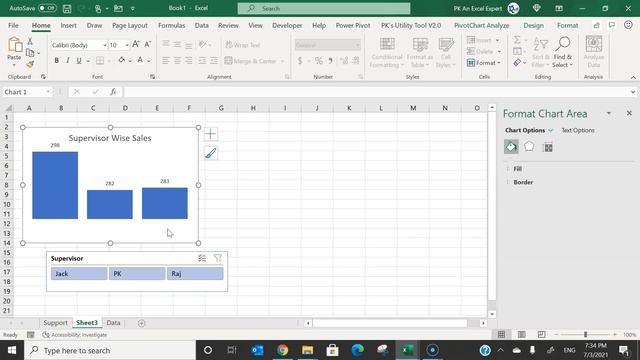Select the Size & Properties icon
640x360 pixels.
548,147
